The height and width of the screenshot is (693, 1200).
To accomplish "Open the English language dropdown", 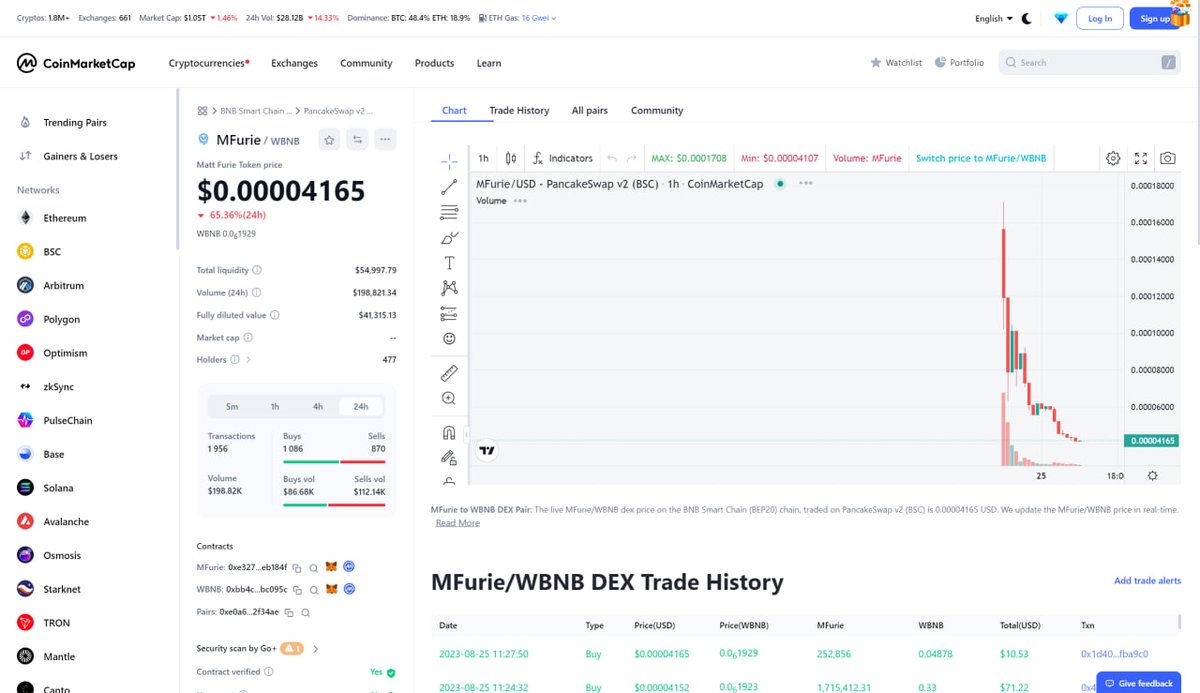I will coord(994,18).
